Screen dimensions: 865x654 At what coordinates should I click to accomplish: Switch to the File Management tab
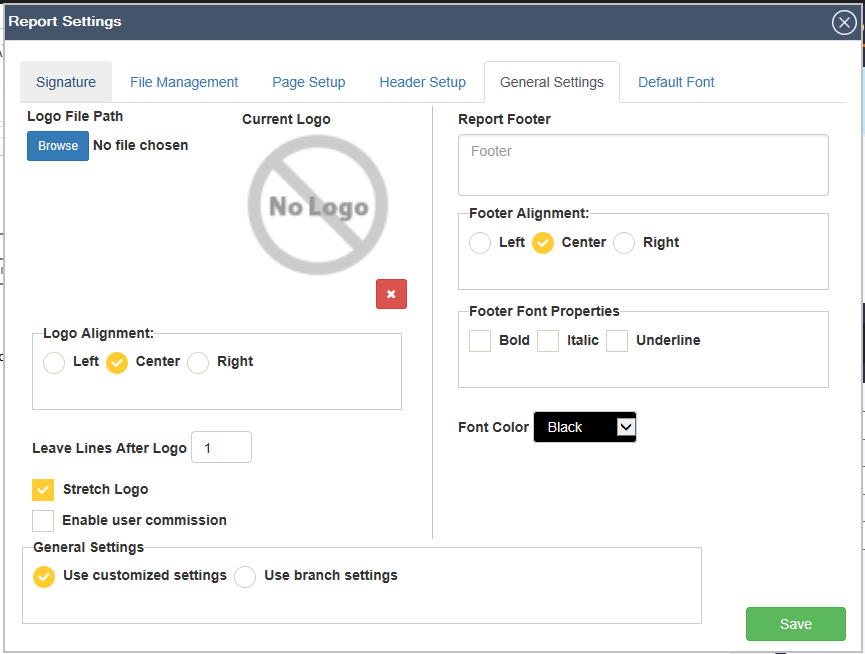(184, 82)
